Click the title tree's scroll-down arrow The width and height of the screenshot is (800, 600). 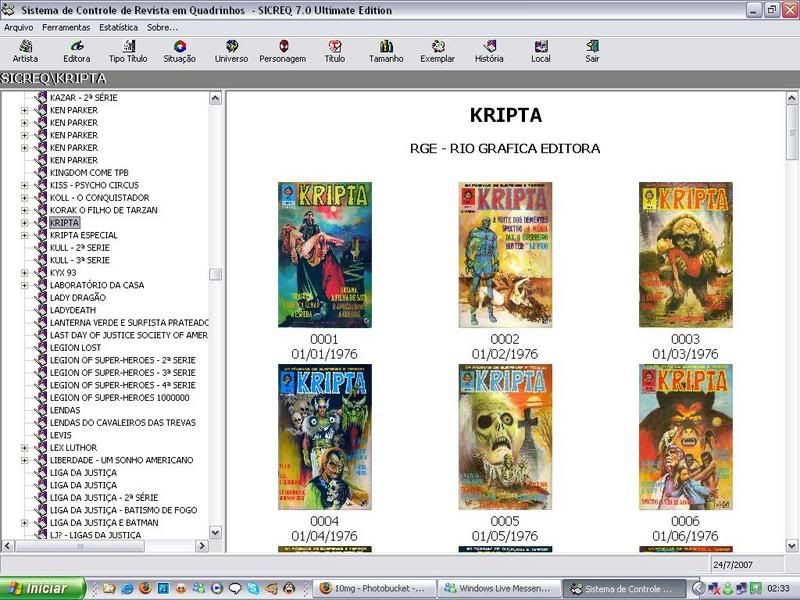pos(215,533)
